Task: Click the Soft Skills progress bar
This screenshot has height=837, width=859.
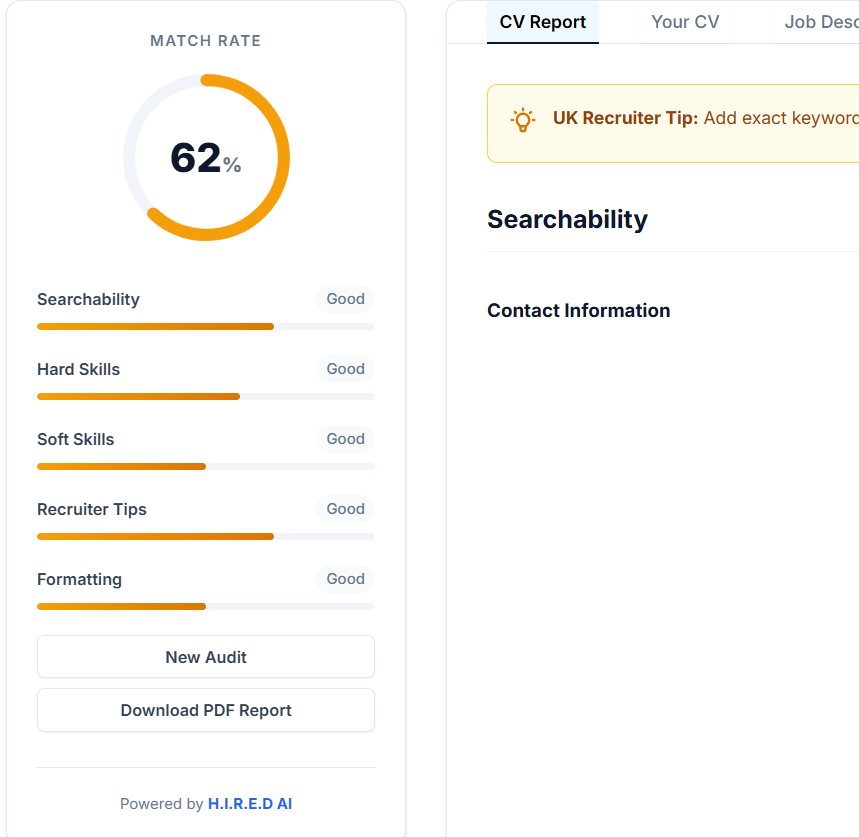Action: click(206, 466)
